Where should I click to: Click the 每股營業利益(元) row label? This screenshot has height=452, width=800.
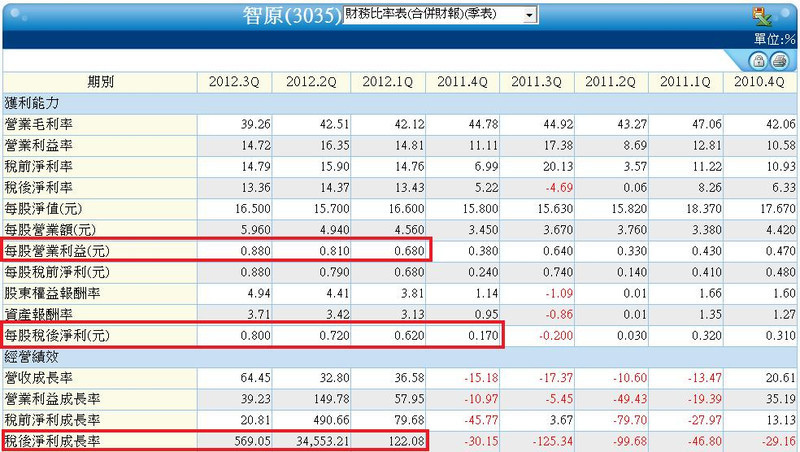point(57,251)
